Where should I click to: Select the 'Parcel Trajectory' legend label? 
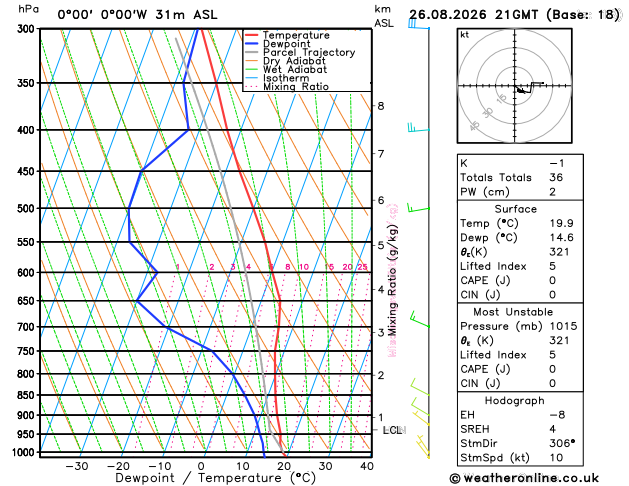pyautogui.click(x=309, y=53)
